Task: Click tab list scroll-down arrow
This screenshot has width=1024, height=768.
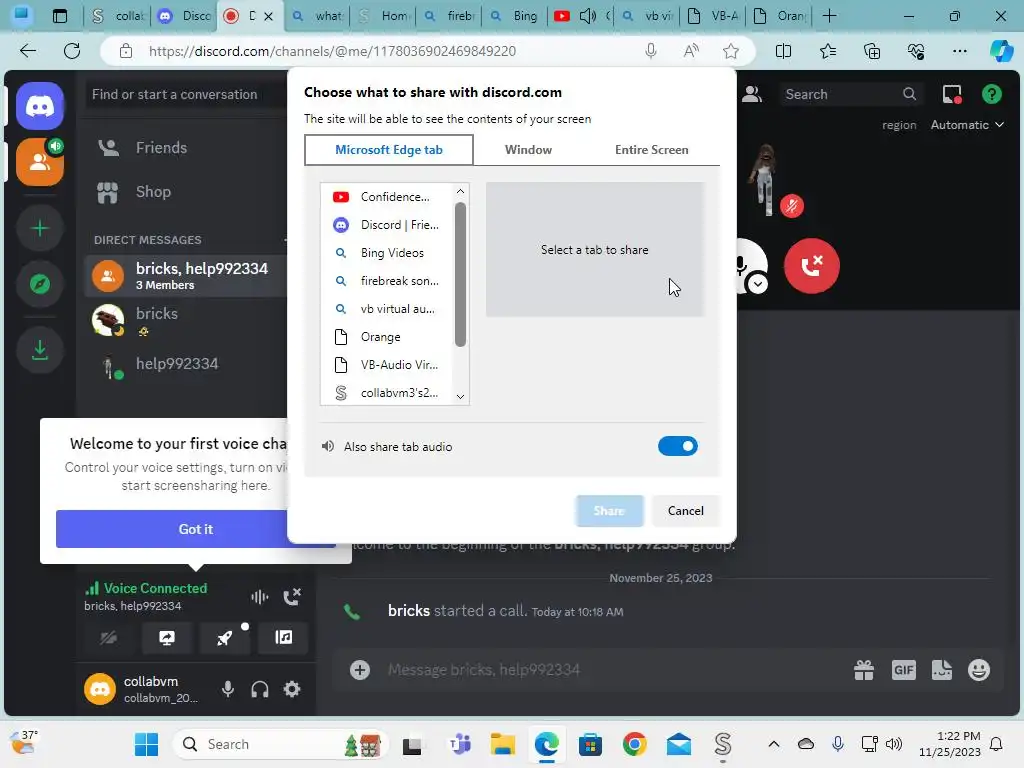Action: click(460, 396)
